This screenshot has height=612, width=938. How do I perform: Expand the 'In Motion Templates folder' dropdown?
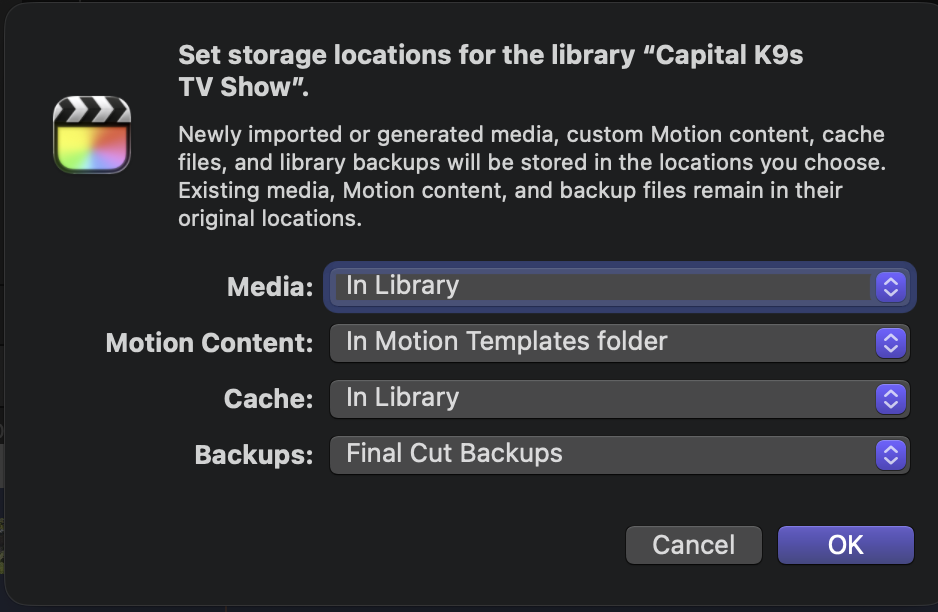602,343
